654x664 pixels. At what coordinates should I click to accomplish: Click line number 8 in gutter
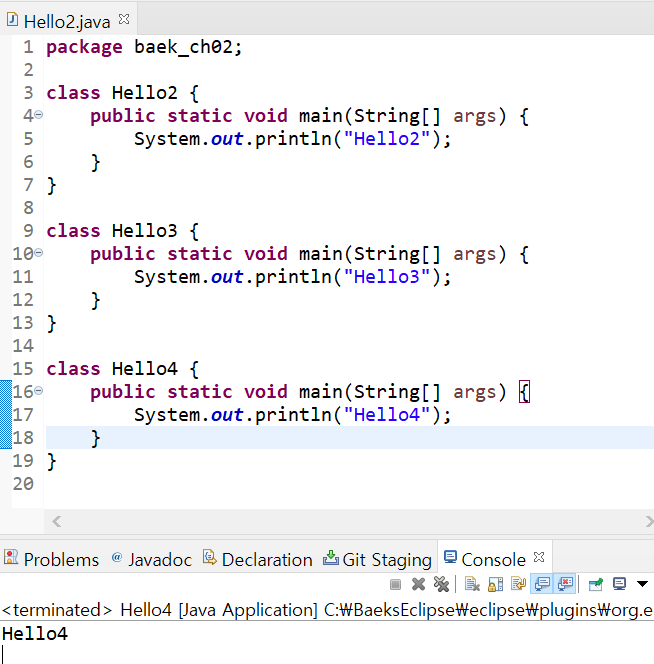coord(28,208)
